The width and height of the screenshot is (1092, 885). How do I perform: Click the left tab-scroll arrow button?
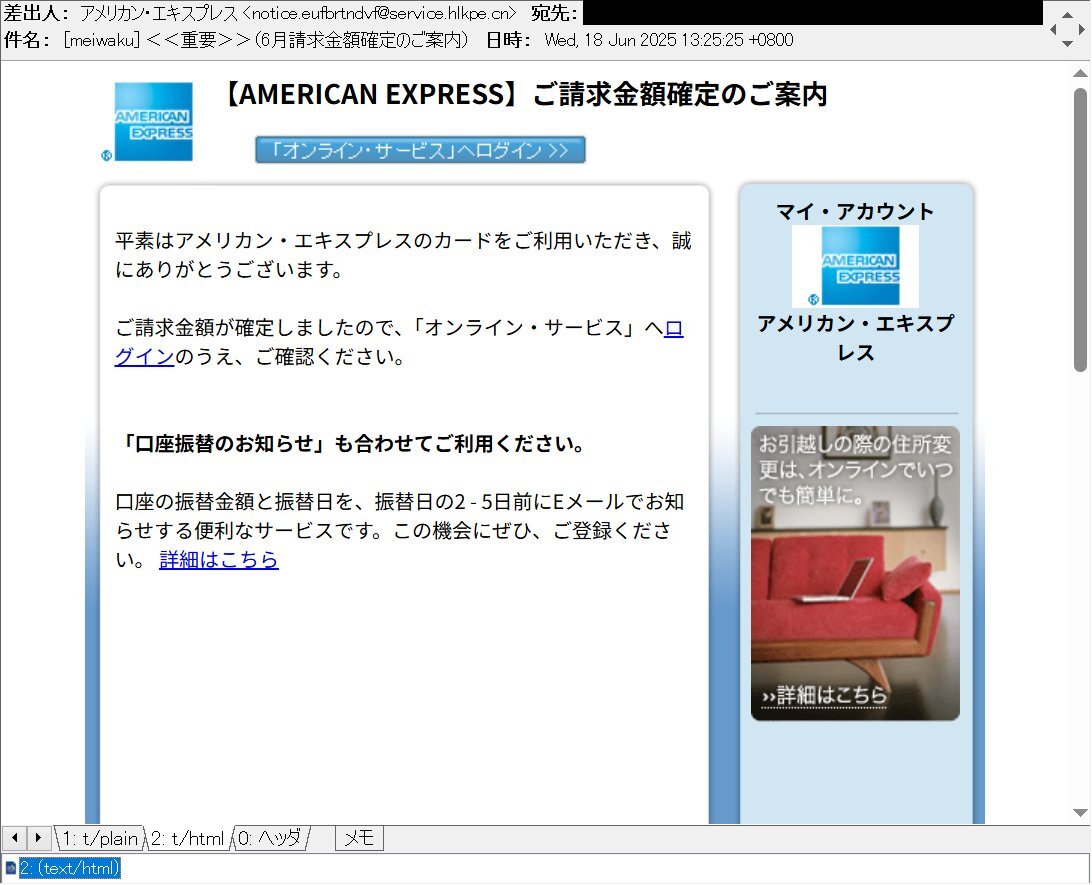(15, 838)
